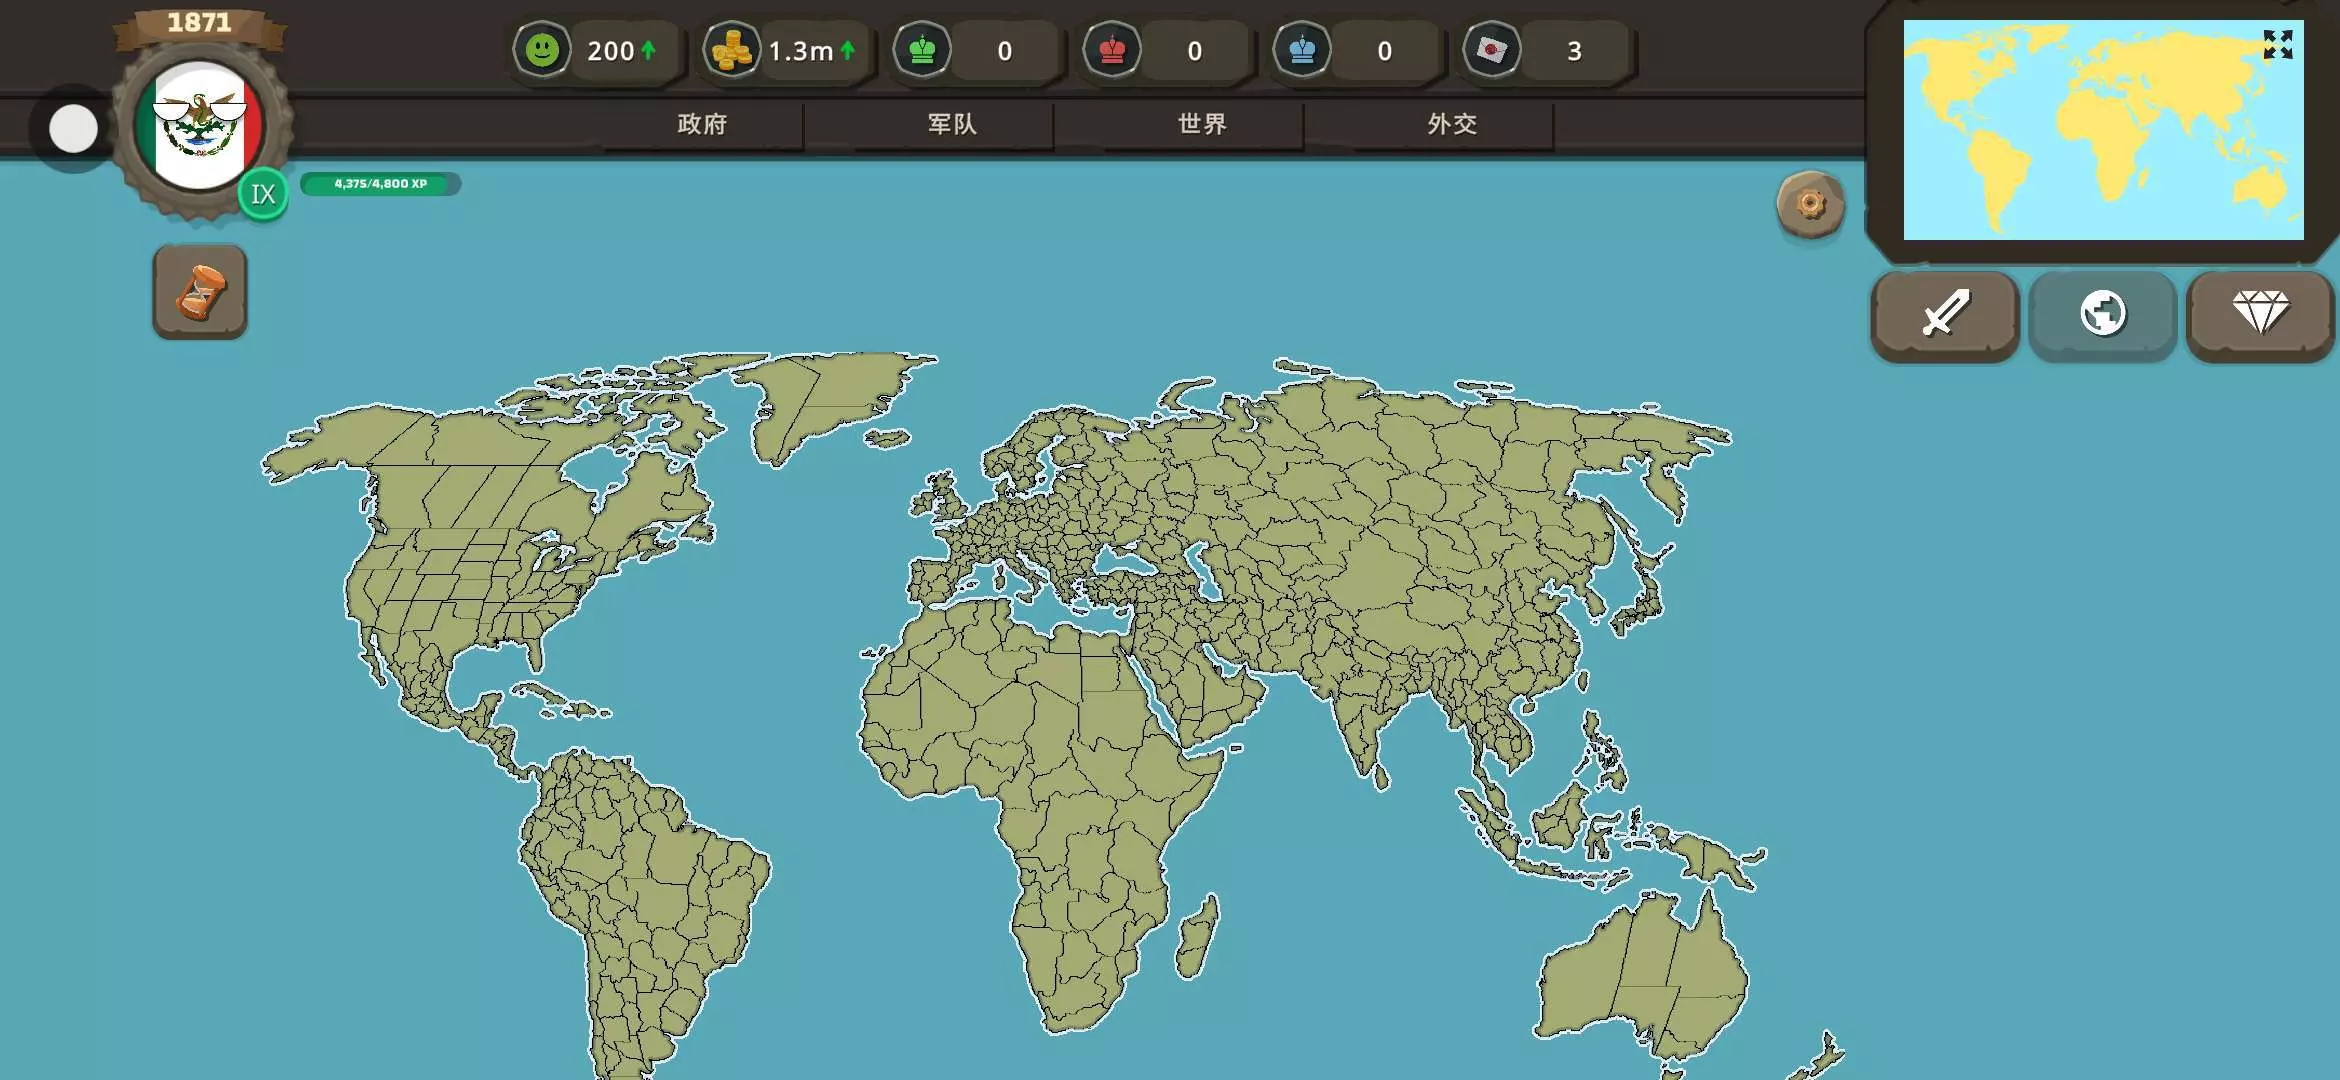The height and width of the screenshot is (1080, 2340).
Task: Click the green crown counter icon
Action: 922,50
